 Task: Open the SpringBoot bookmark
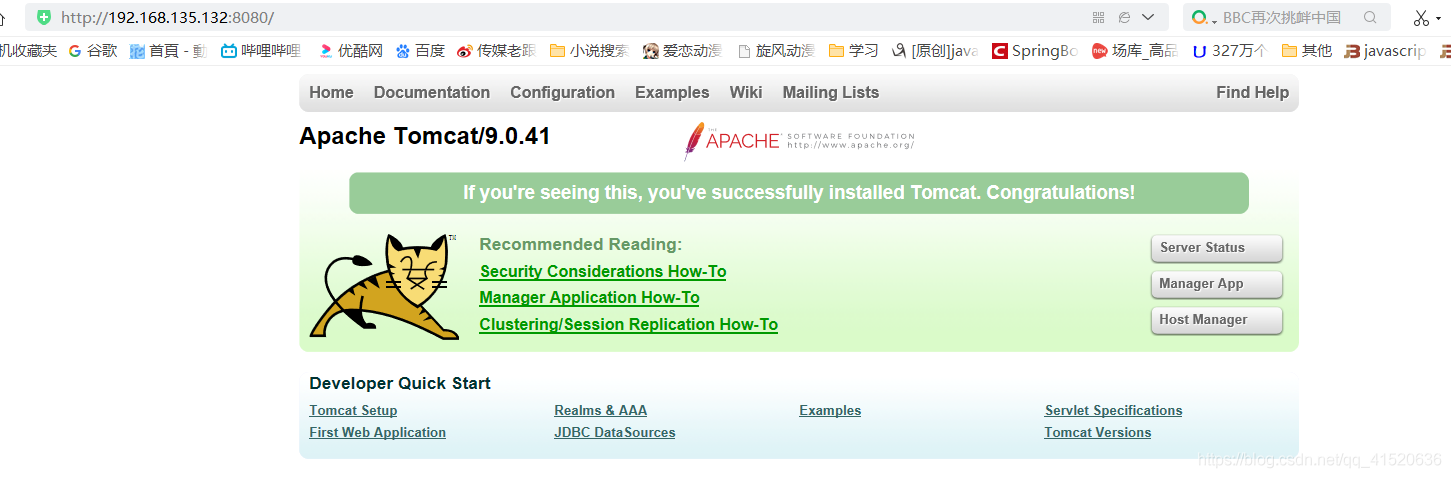[x=1034, y=50]
